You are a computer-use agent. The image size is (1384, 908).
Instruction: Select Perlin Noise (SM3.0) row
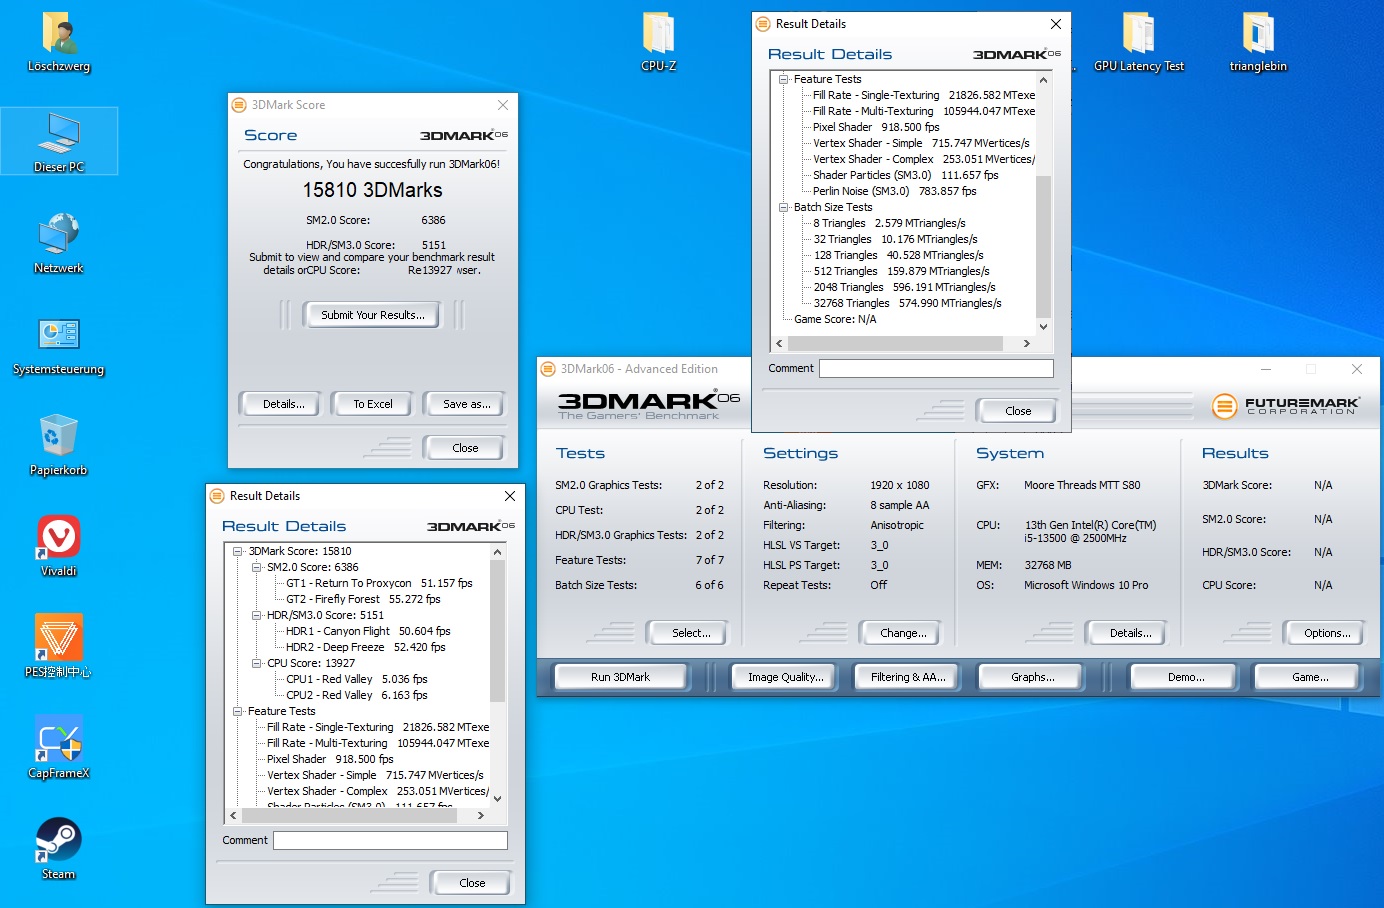pos(895,191)
